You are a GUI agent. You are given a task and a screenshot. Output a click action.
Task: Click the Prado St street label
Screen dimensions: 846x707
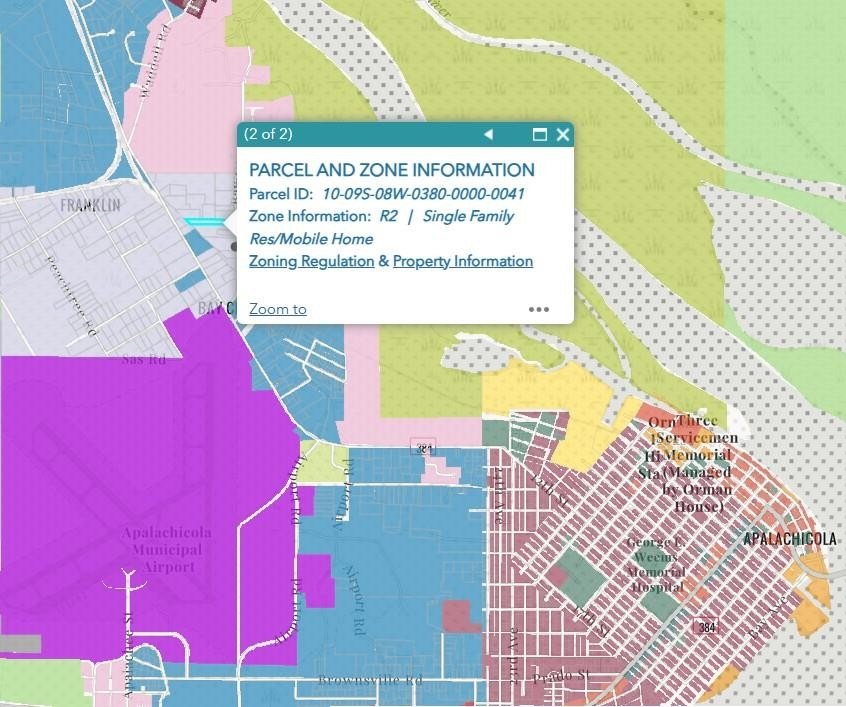pyautogui.click(x=562, y=676)
